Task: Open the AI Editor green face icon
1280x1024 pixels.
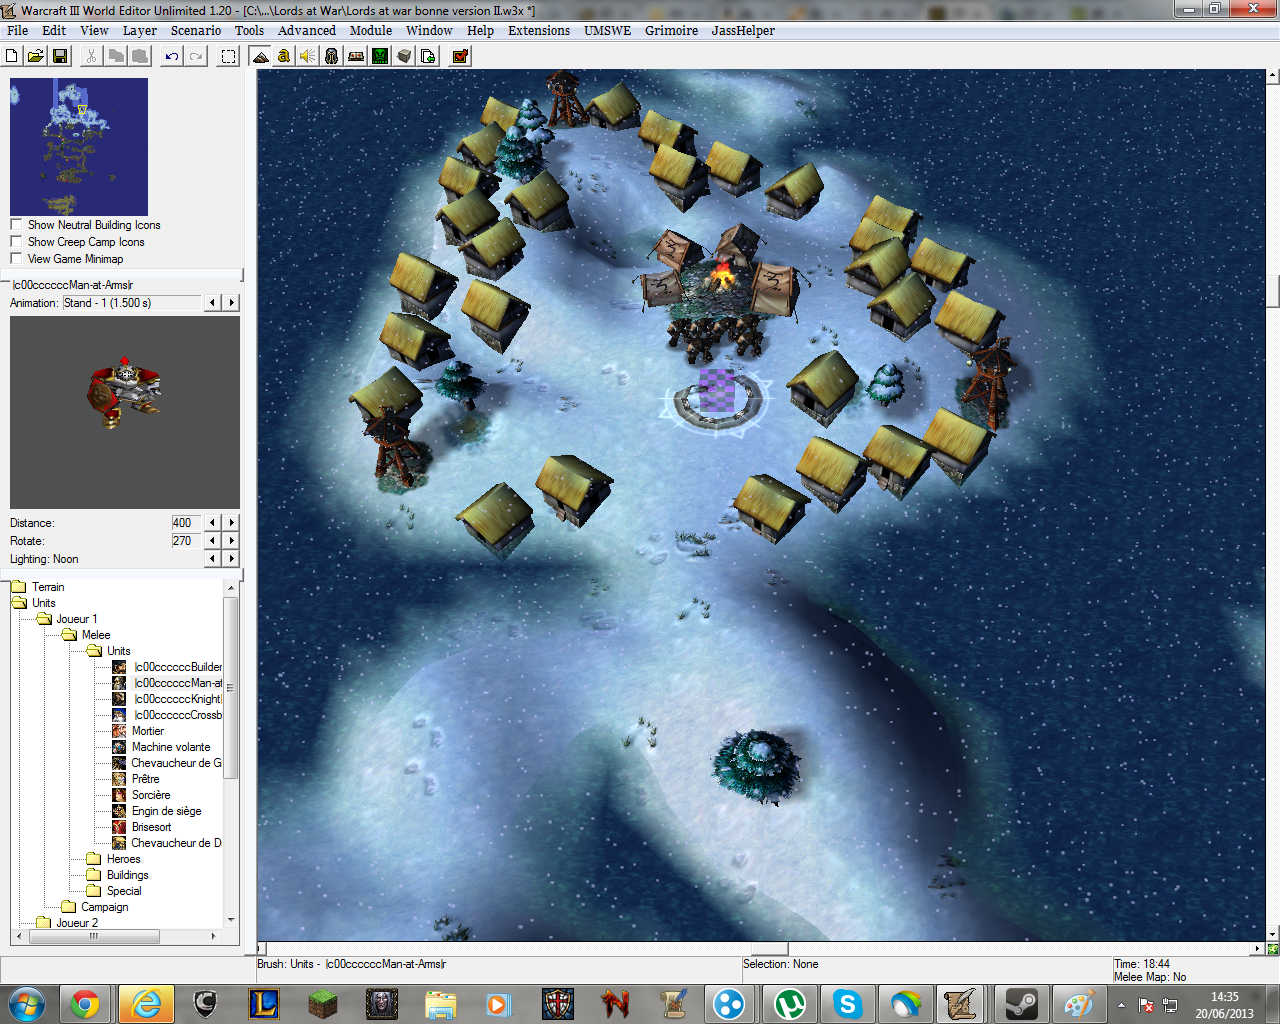Action: tap(380, 56)
